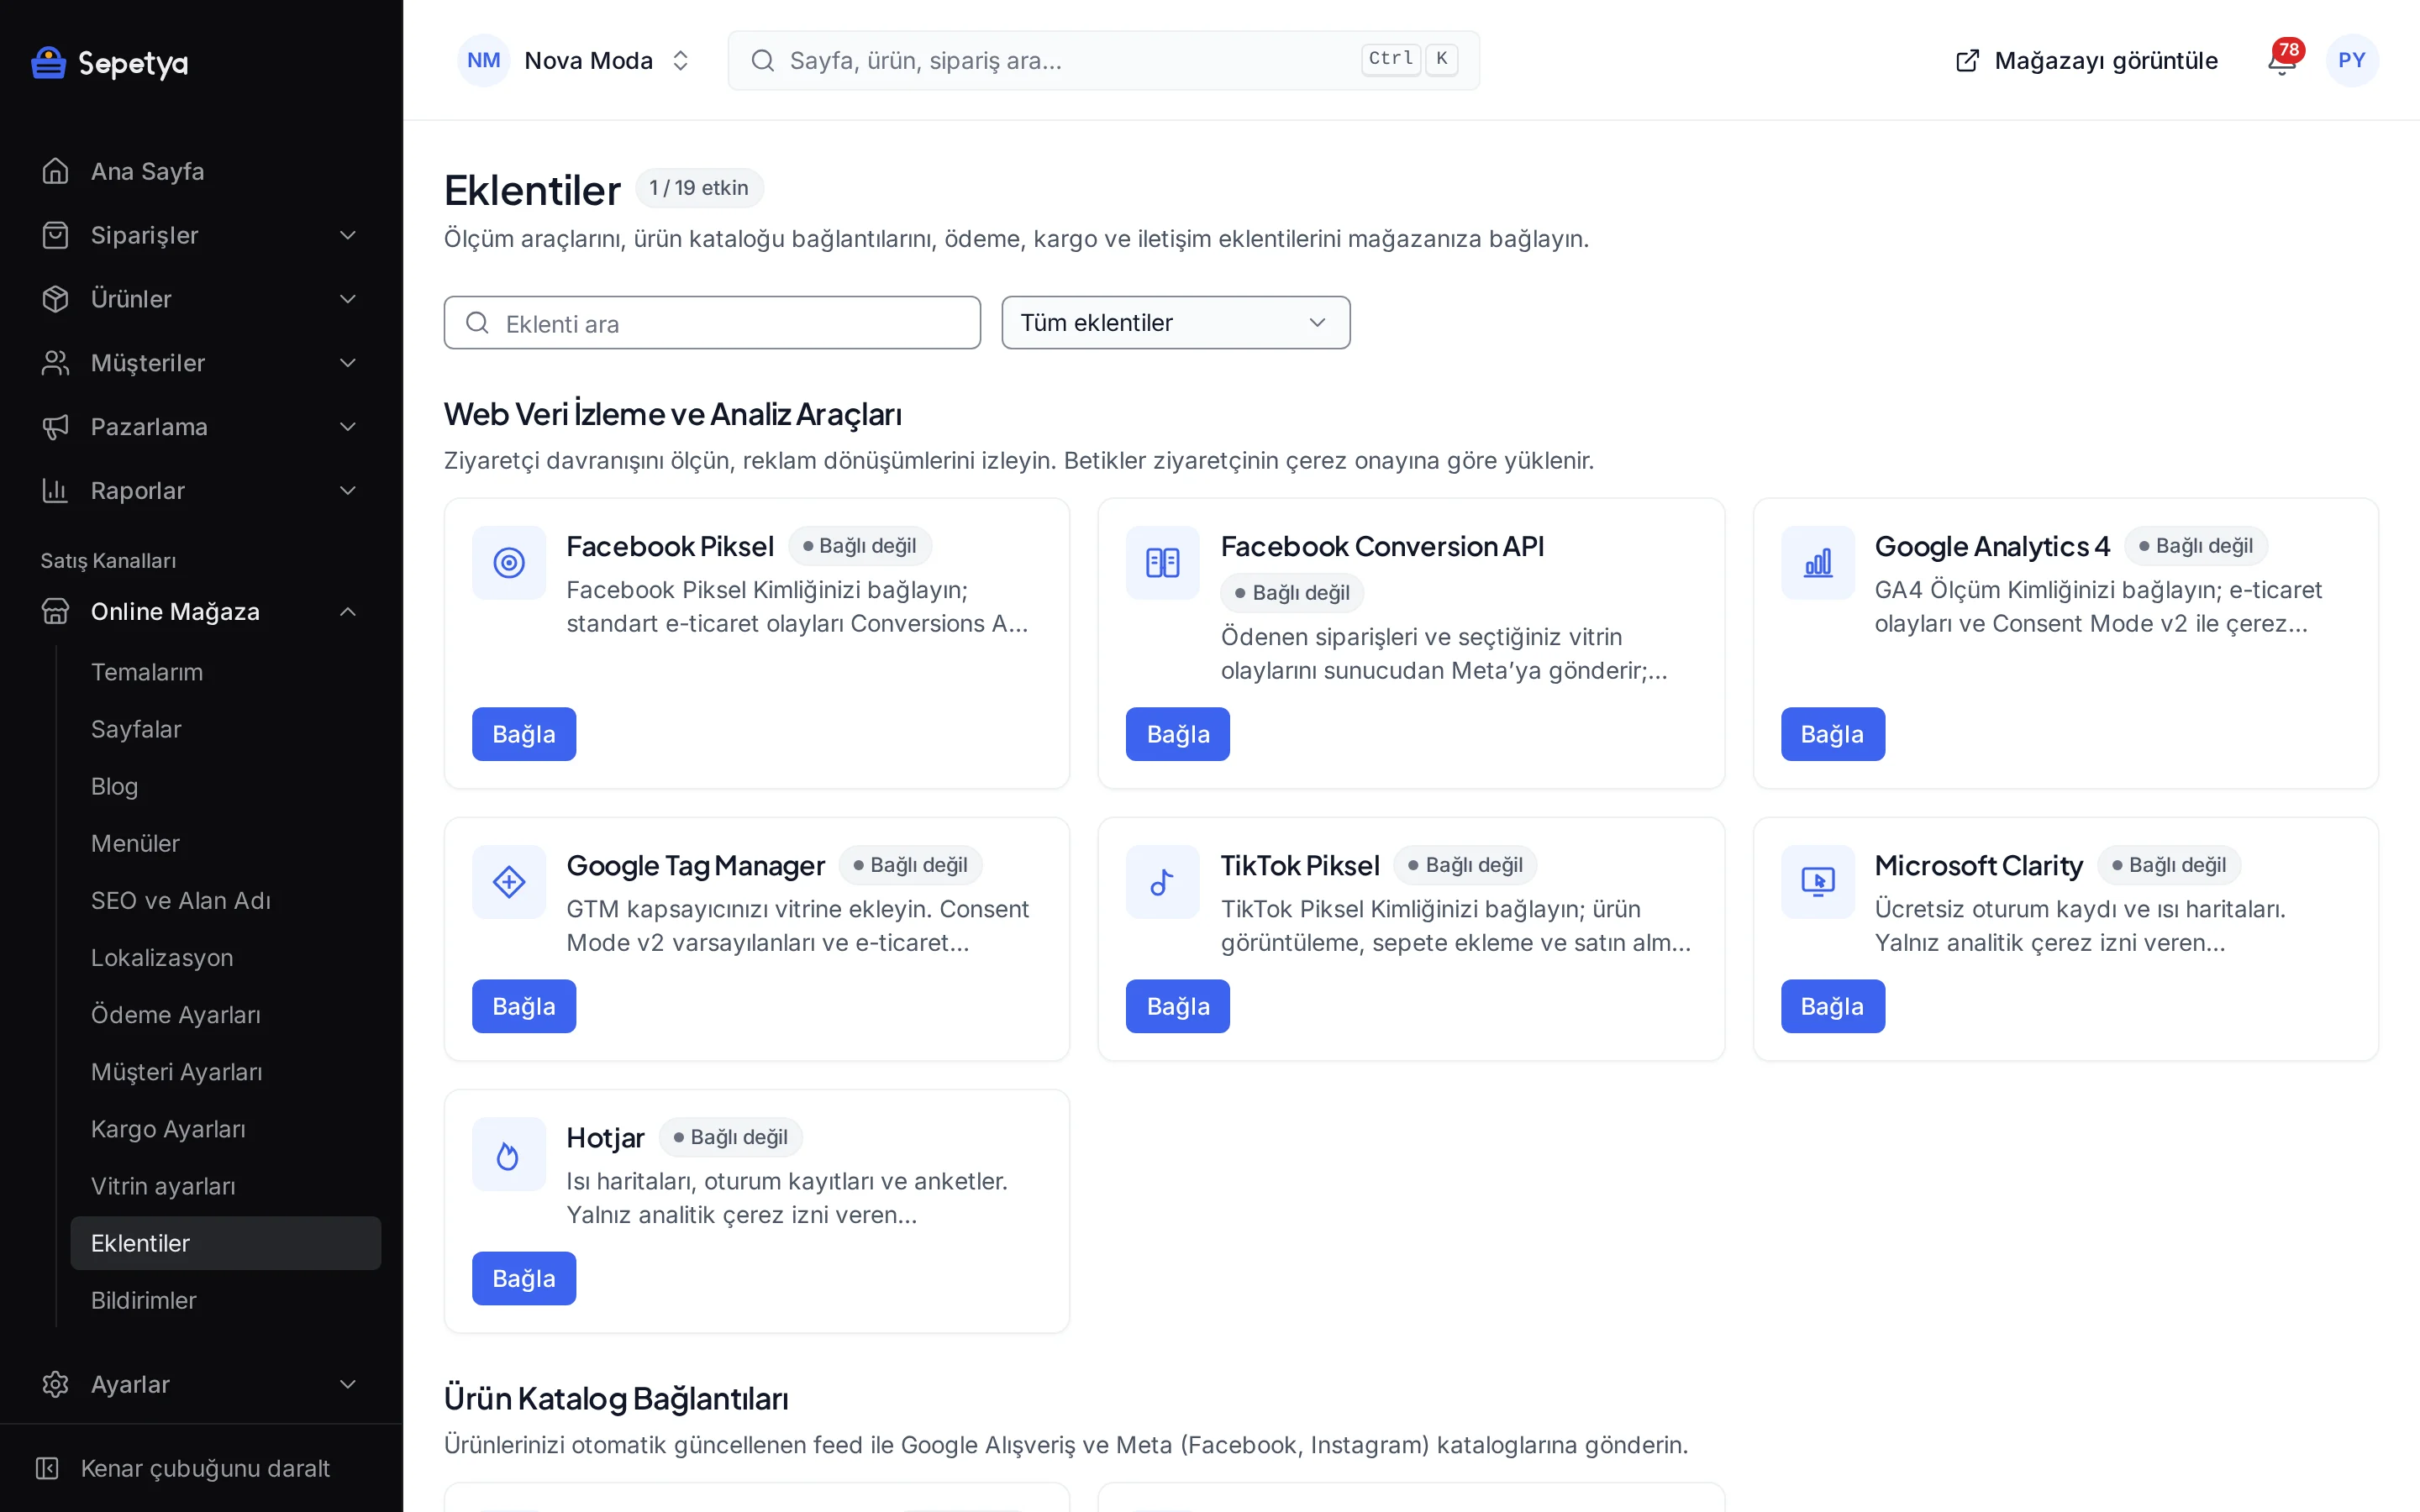Click the Ürünler box icon
The height and width of the screenshot is (1512, 2420).
55,299
